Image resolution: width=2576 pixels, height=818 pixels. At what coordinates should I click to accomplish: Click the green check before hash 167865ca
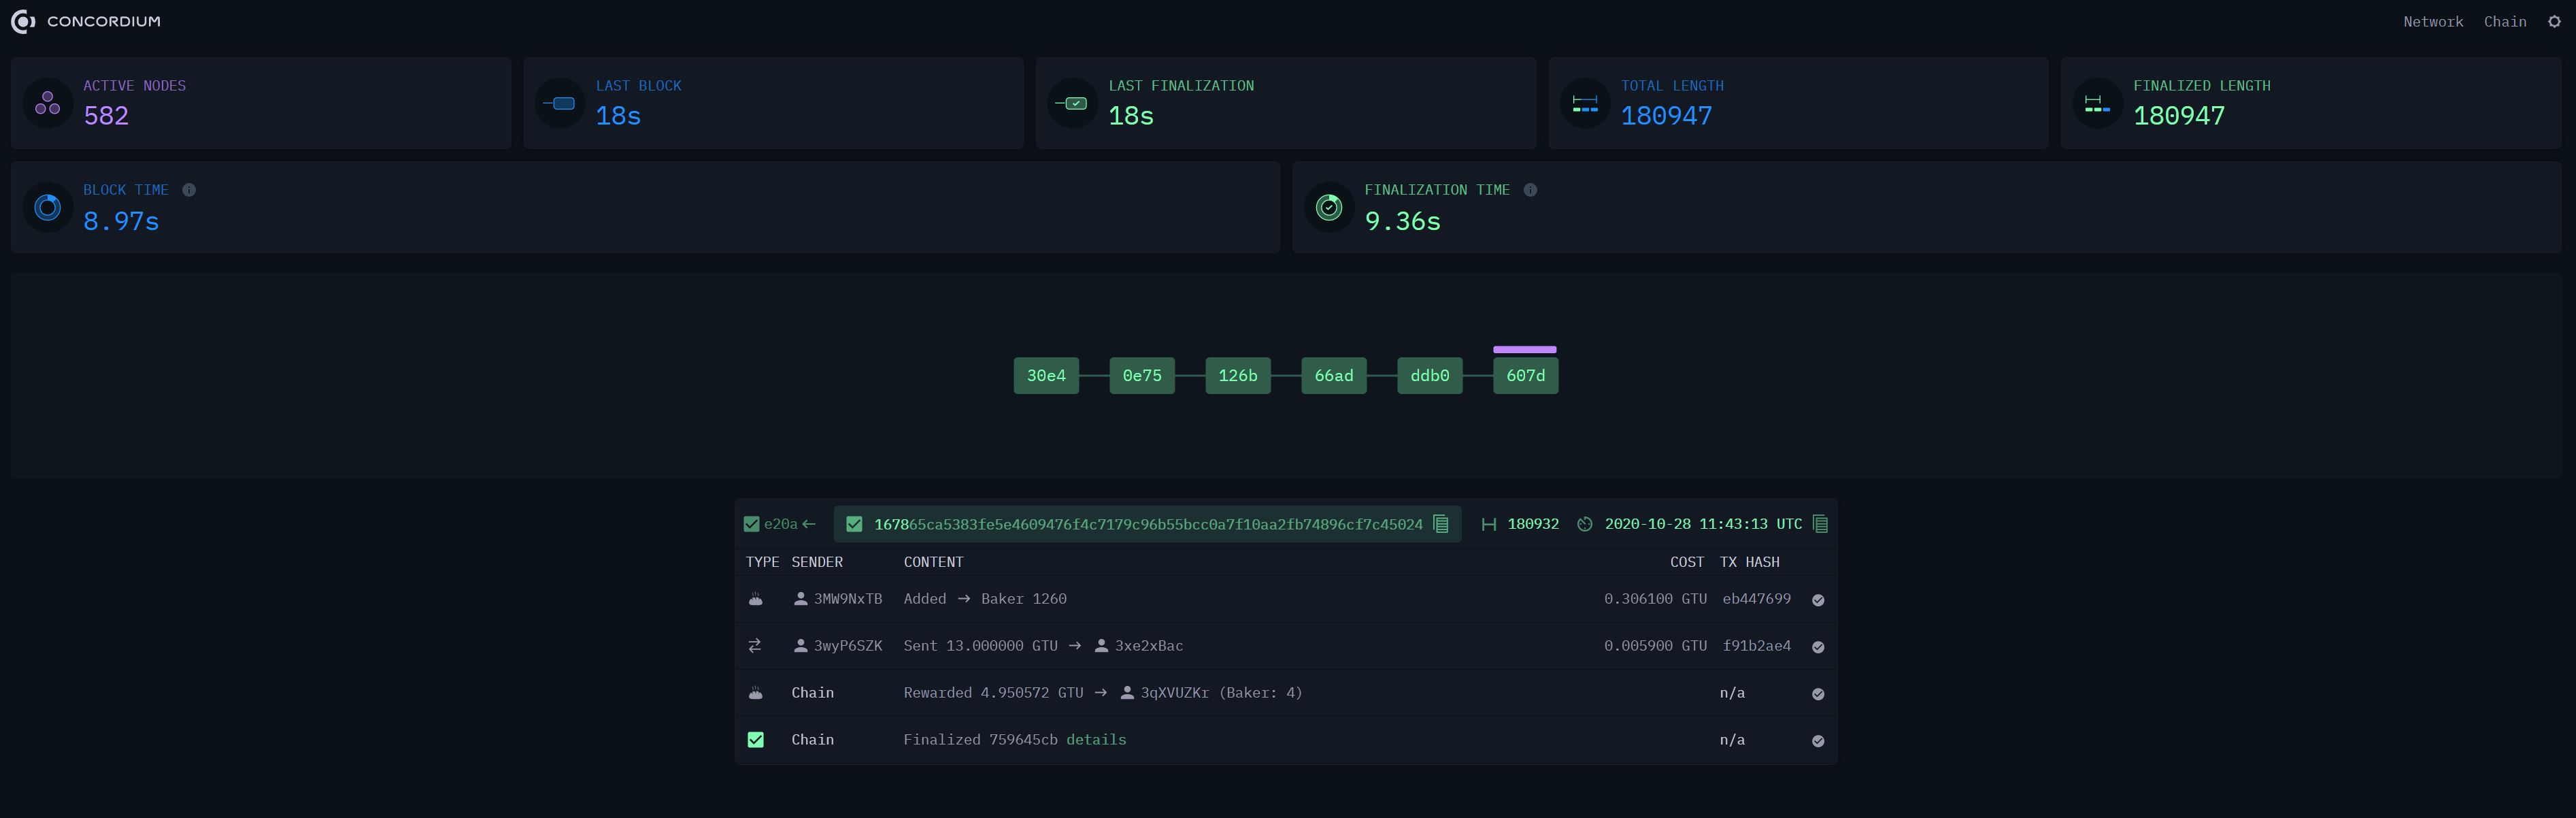click(855, 523)
